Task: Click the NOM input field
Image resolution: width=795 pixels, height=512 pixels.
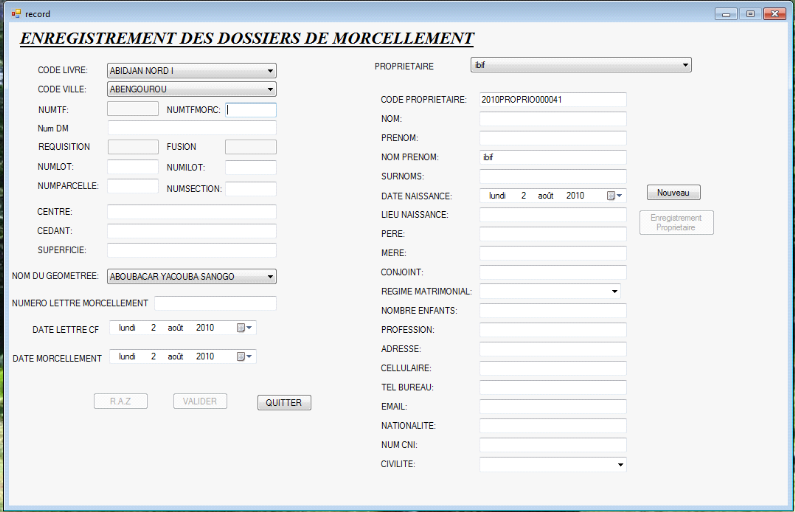Action: click(553, 119)
